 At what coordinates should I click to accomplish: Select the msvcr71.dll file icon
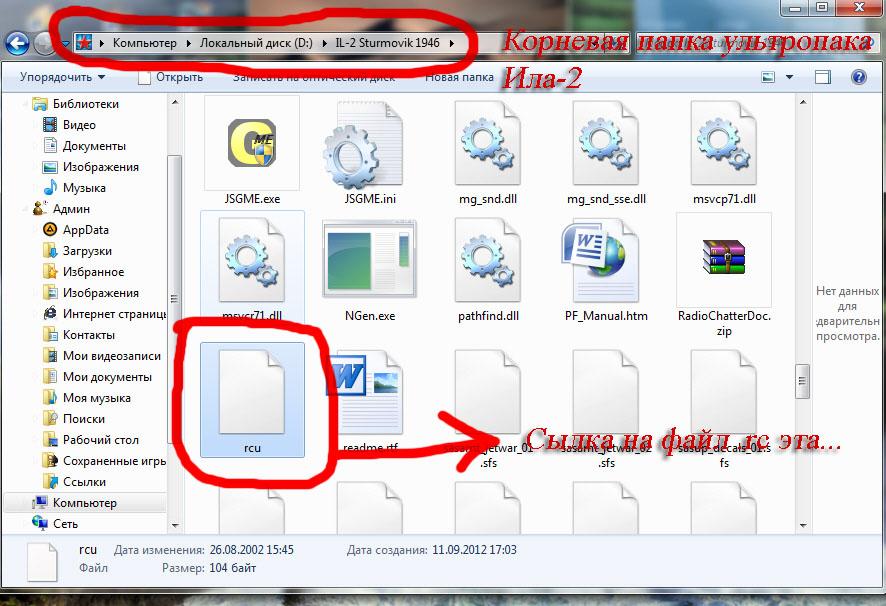252,259
